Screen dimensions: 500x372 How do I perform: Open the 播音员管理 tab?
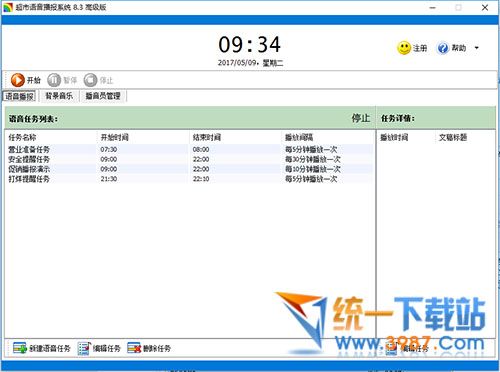point(103,96)
